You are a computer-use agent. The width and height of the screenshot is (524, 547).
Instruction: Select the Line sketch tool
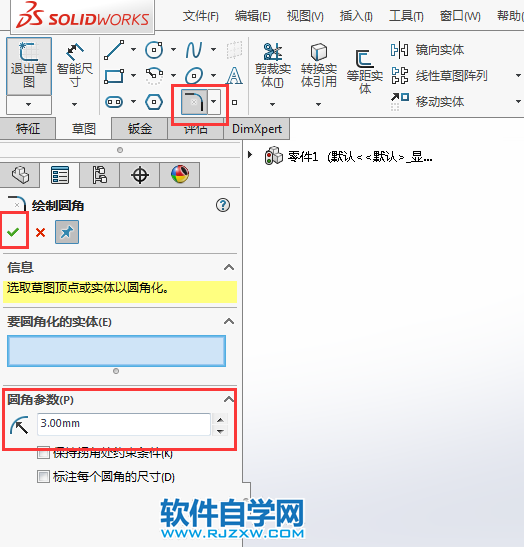(114, 50)
